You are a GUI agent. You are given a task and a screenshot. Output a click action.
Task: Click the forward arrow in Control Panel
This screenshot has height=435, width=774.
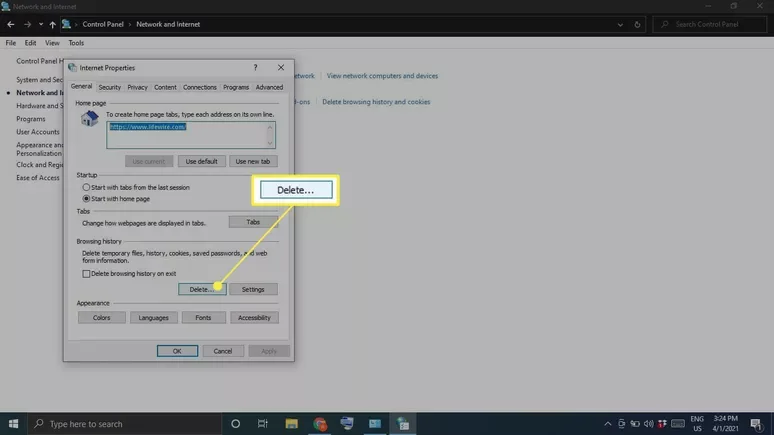pos(27,24)
